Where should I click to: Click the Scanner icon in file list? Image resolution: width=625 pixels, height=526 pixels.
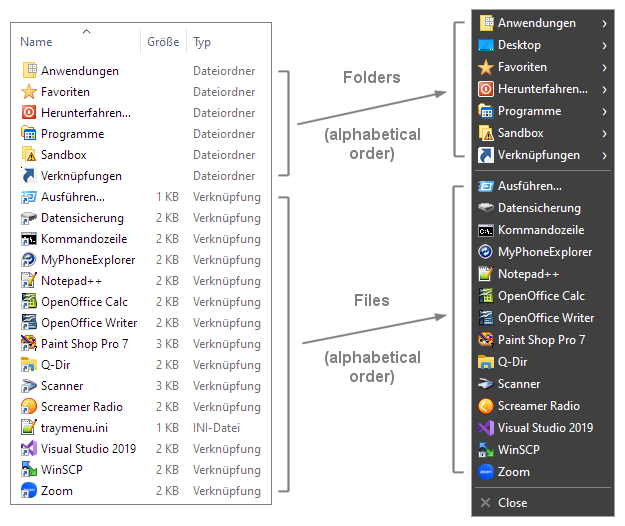click(29, 386)
